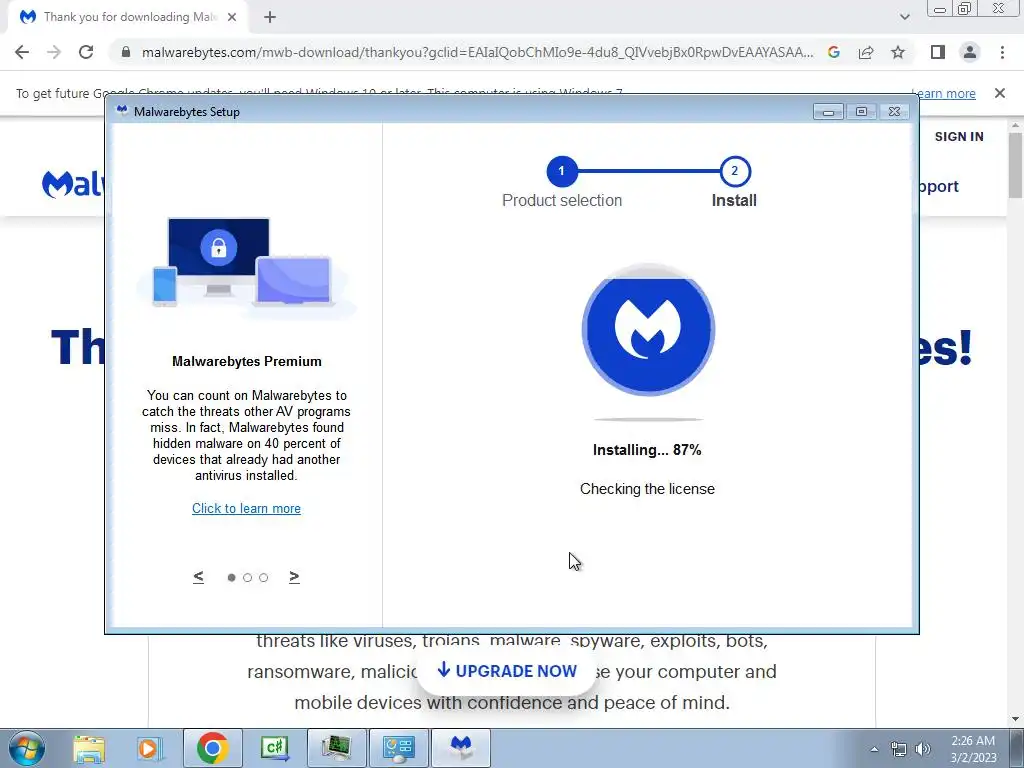Open the Control Panel taskbar icon
This screenshot has width=1024, height=768.
pos(398,748)
